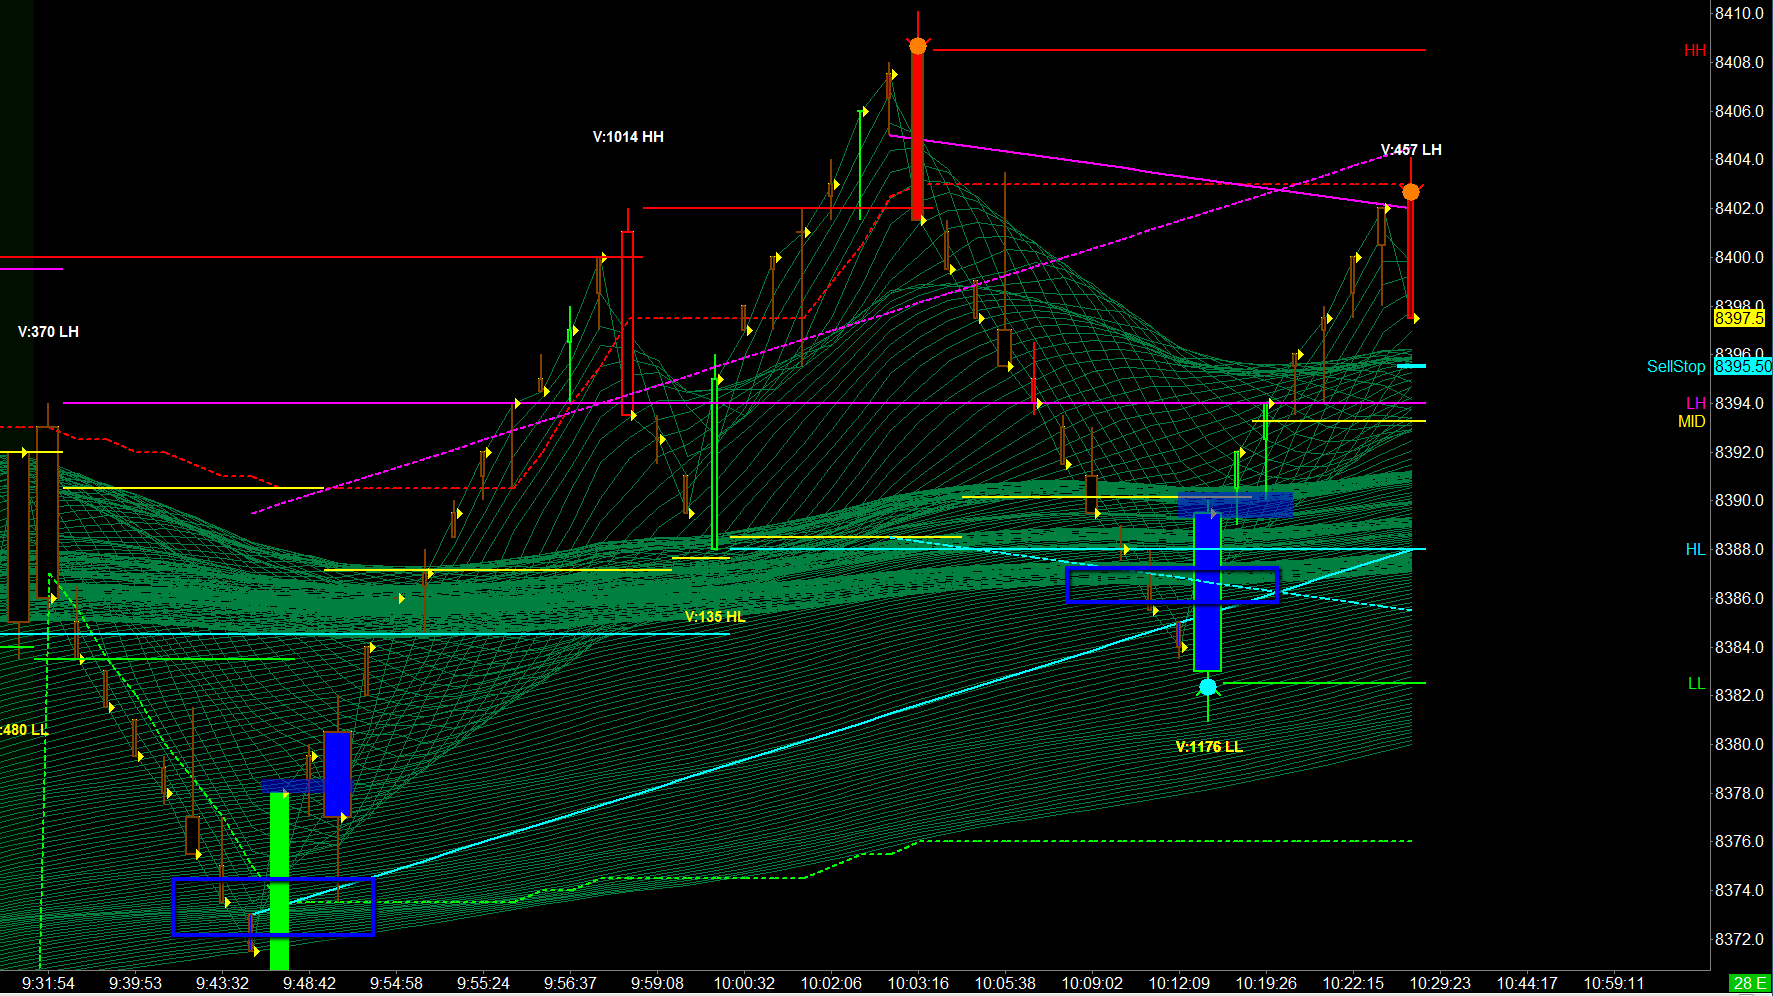Click the 8388.0 price axis label
The width and height of the screenshot is (1773, 996).
tap(1740, 550)
